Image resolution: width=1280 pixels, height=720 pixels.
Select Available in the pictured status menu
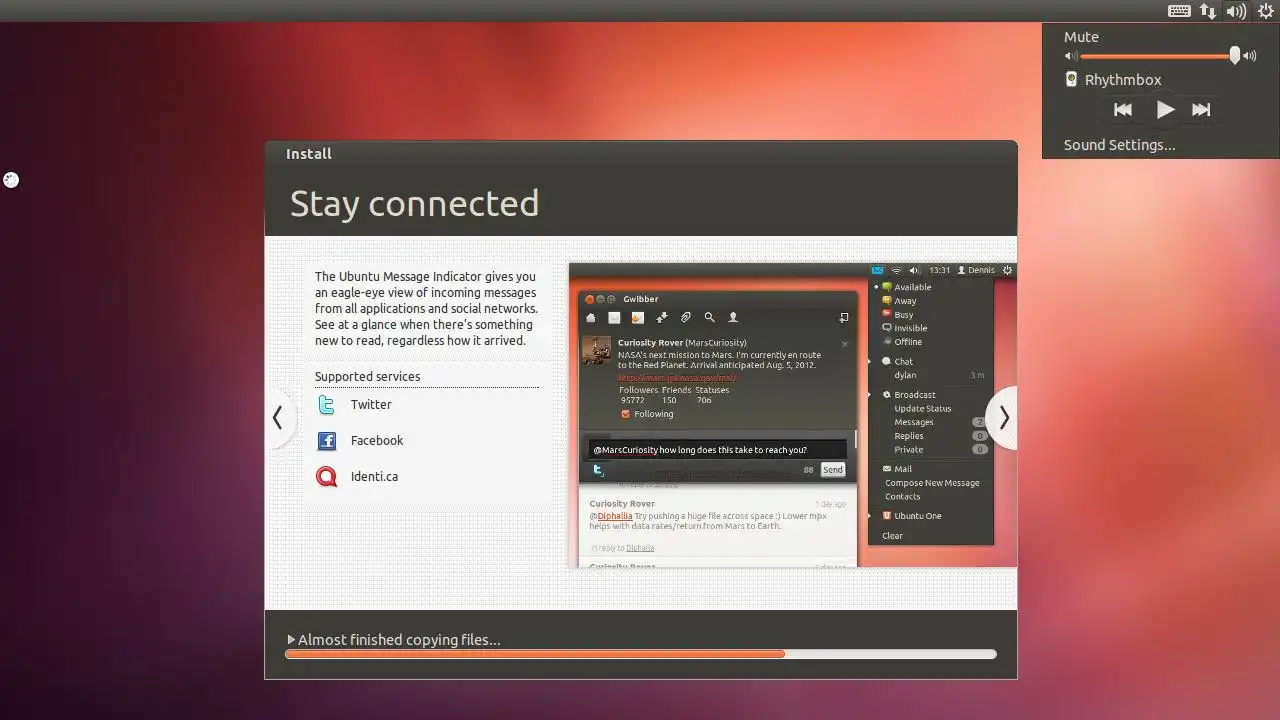coord(912,287)
